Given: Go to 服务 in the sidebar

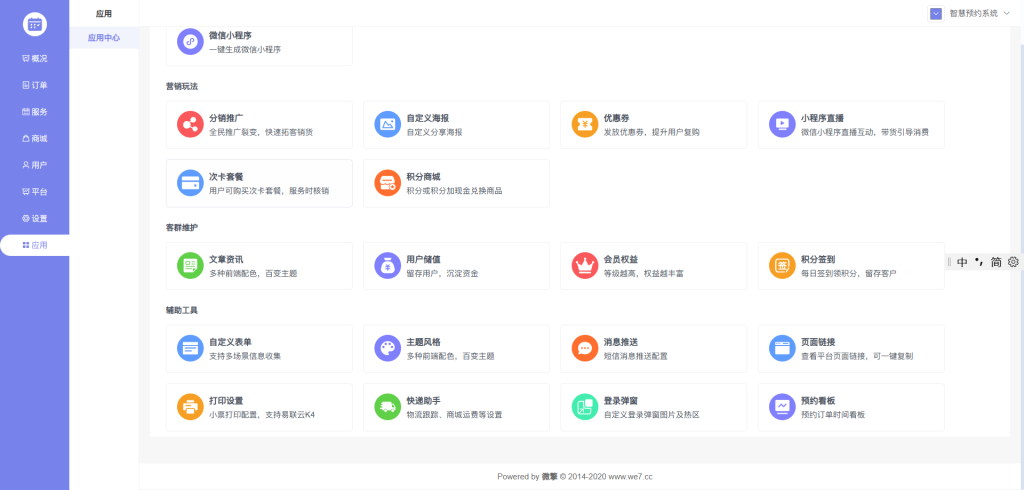Looking at the screenshot, I should (x=35, y=112).
